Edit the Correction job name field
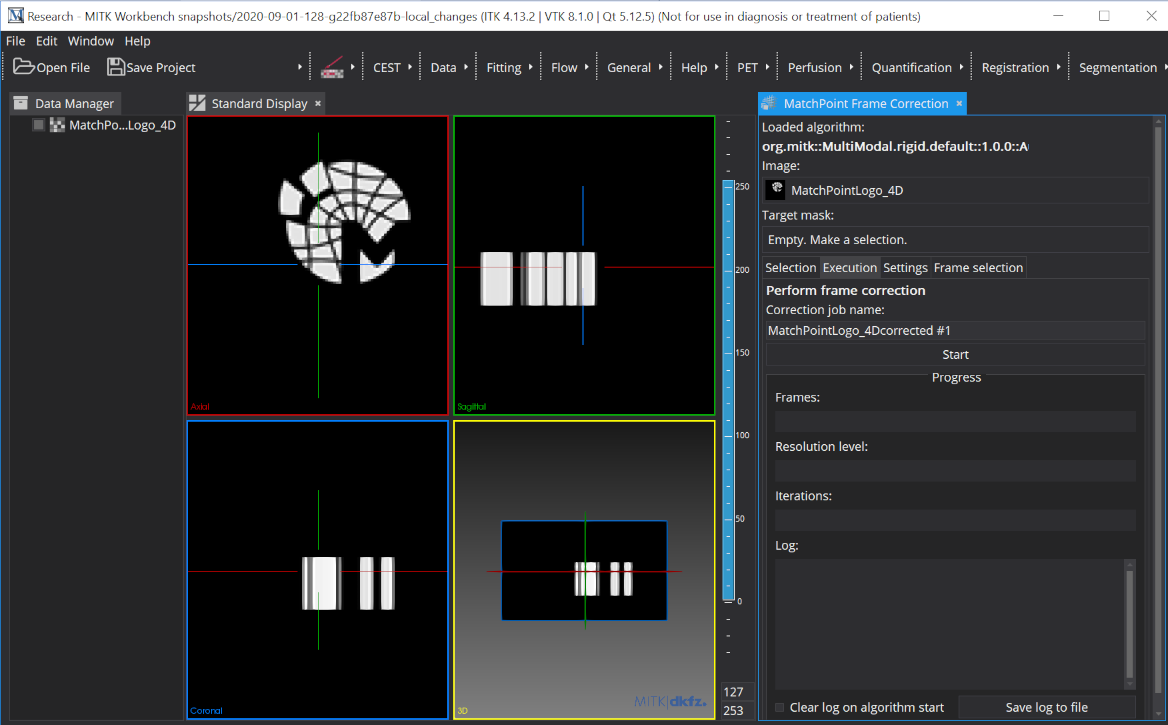The image size is (1168, 725). pos(955,331)
